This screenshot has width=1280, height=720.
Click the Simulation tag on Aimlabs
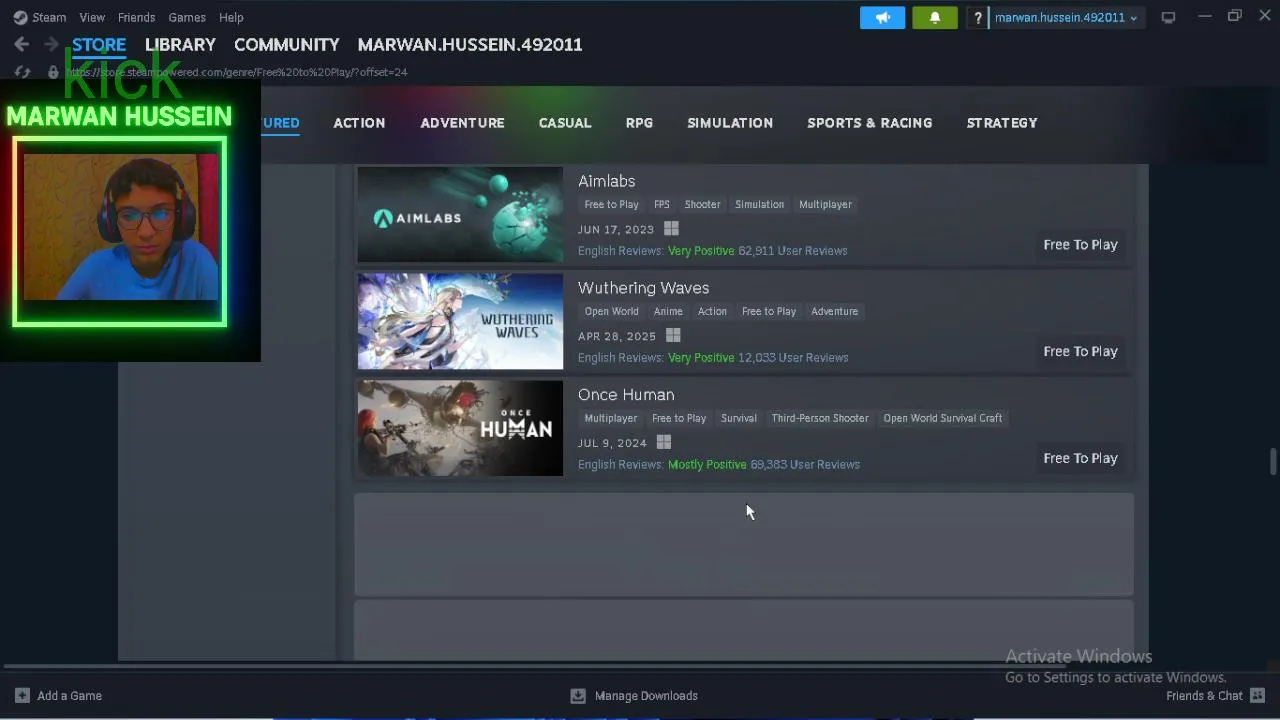coord(759,204)
